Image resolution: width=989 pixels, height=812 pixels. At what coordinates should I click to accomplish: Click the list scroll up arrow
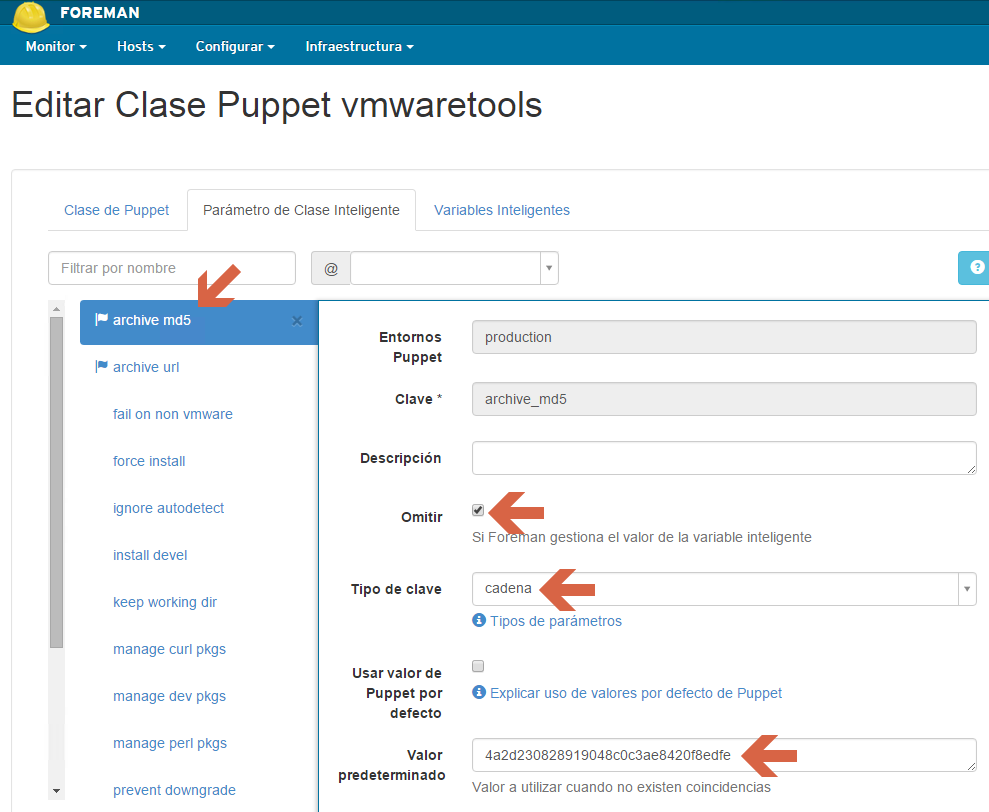coord(57,309)
